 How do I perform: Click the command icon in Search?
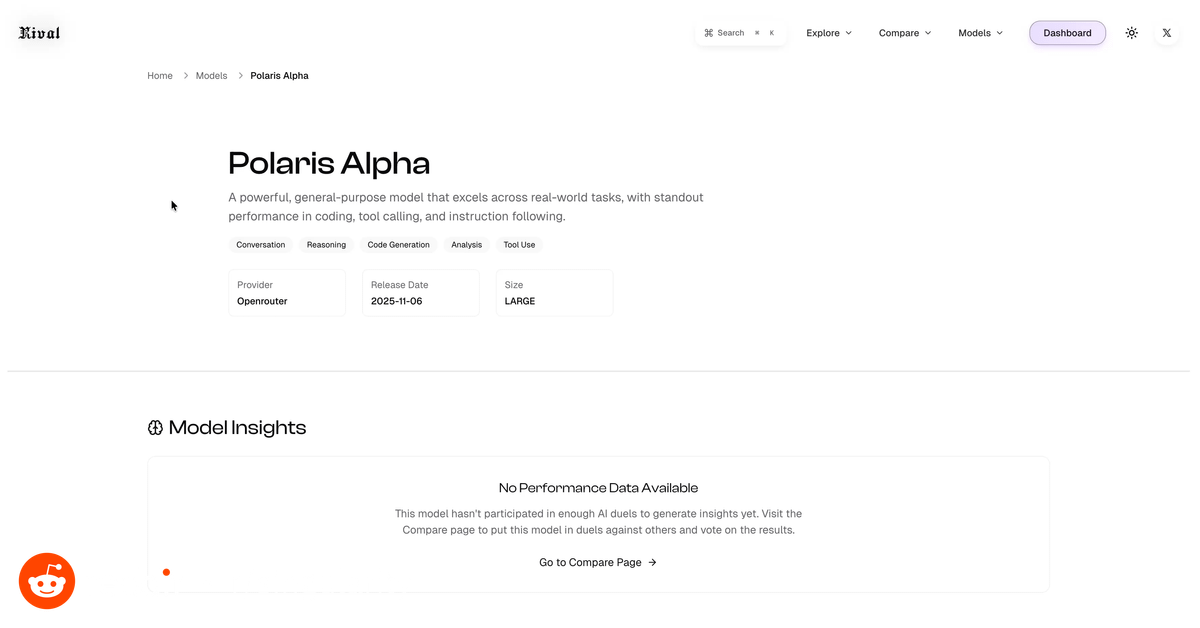[709, 33]
